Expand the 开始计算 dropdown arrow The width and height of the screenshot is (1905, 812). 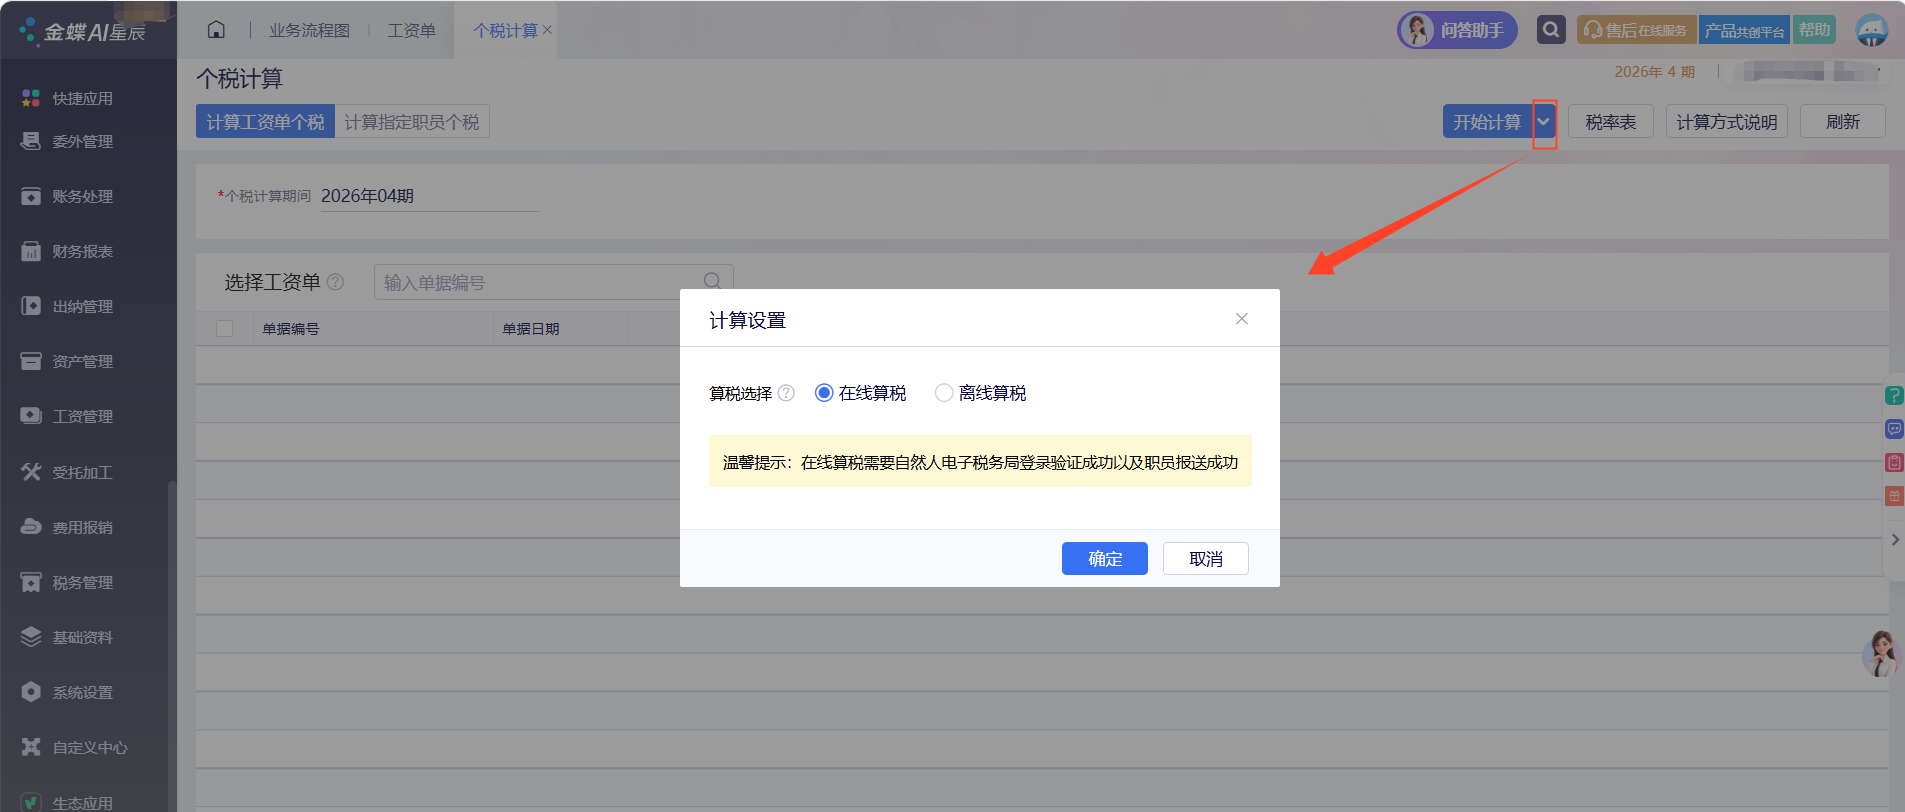[1544, 122]
